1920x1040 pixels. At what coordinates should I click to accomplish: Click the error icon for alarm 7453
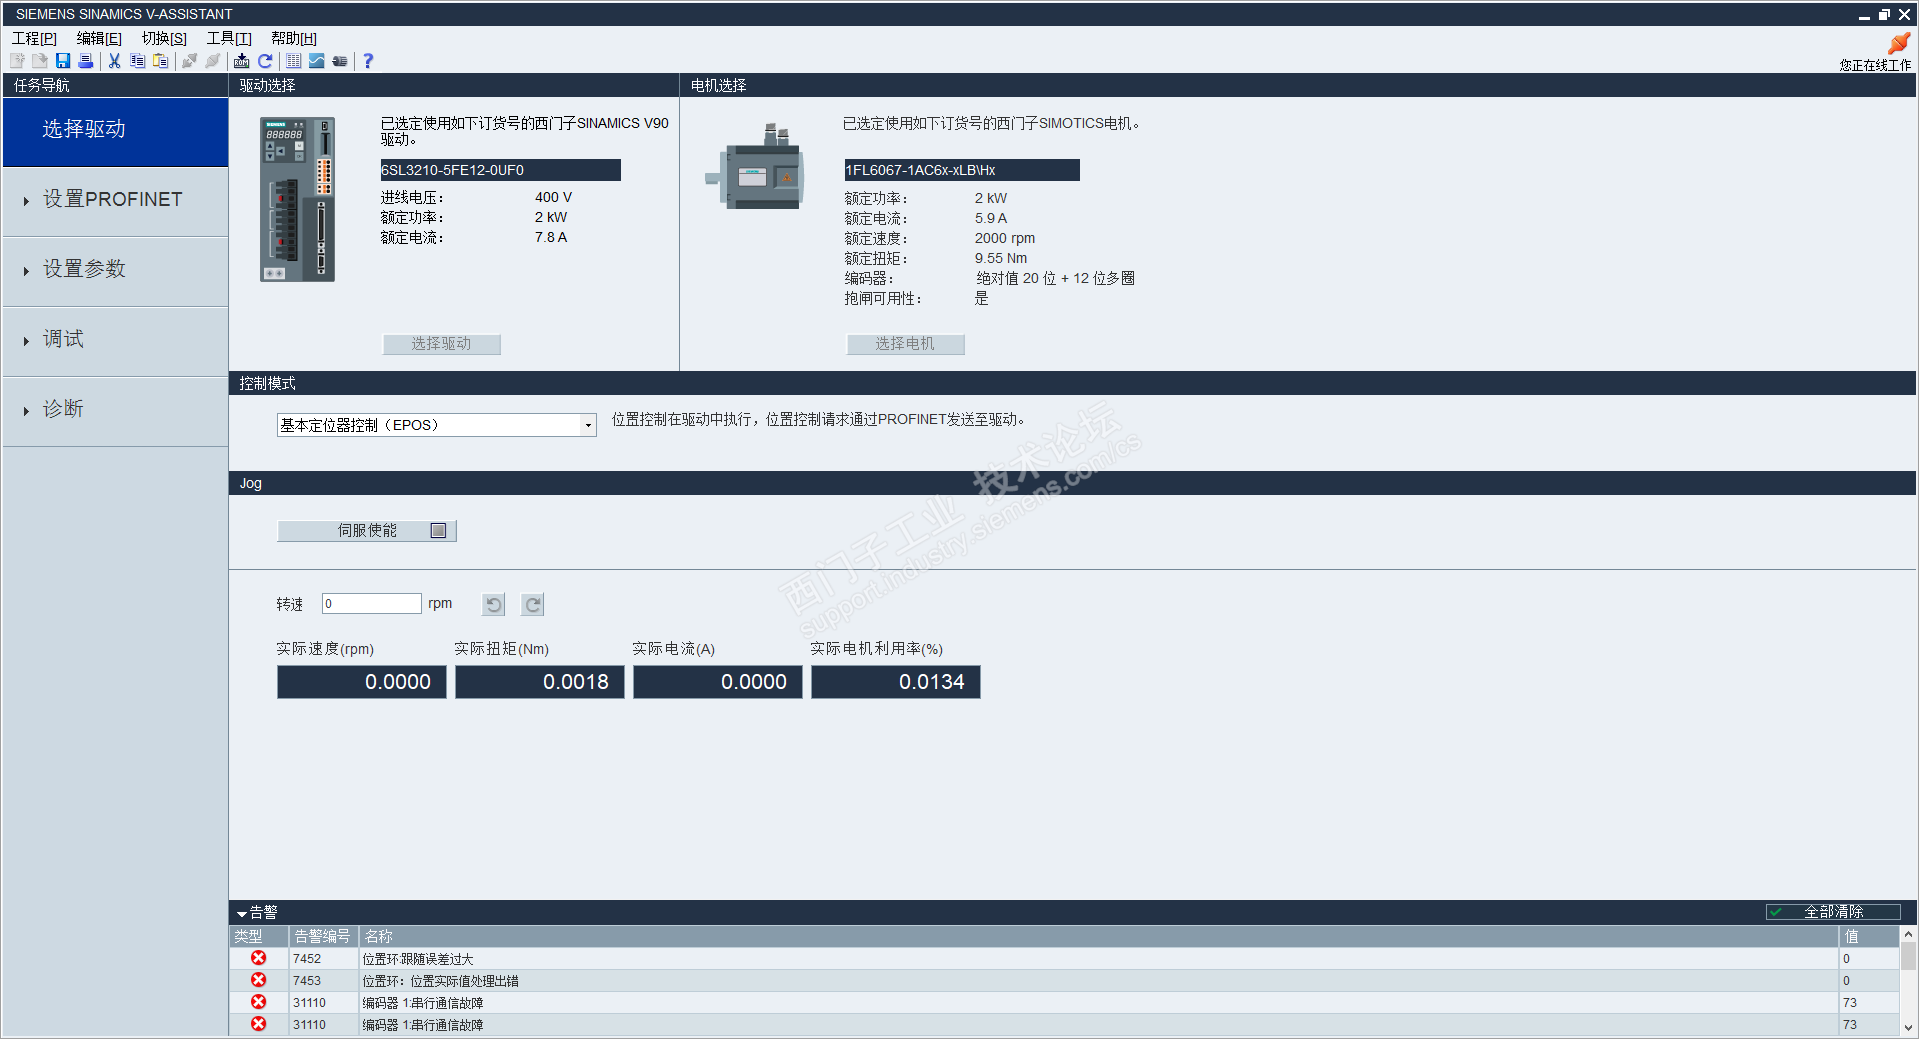tap(259, 980)
